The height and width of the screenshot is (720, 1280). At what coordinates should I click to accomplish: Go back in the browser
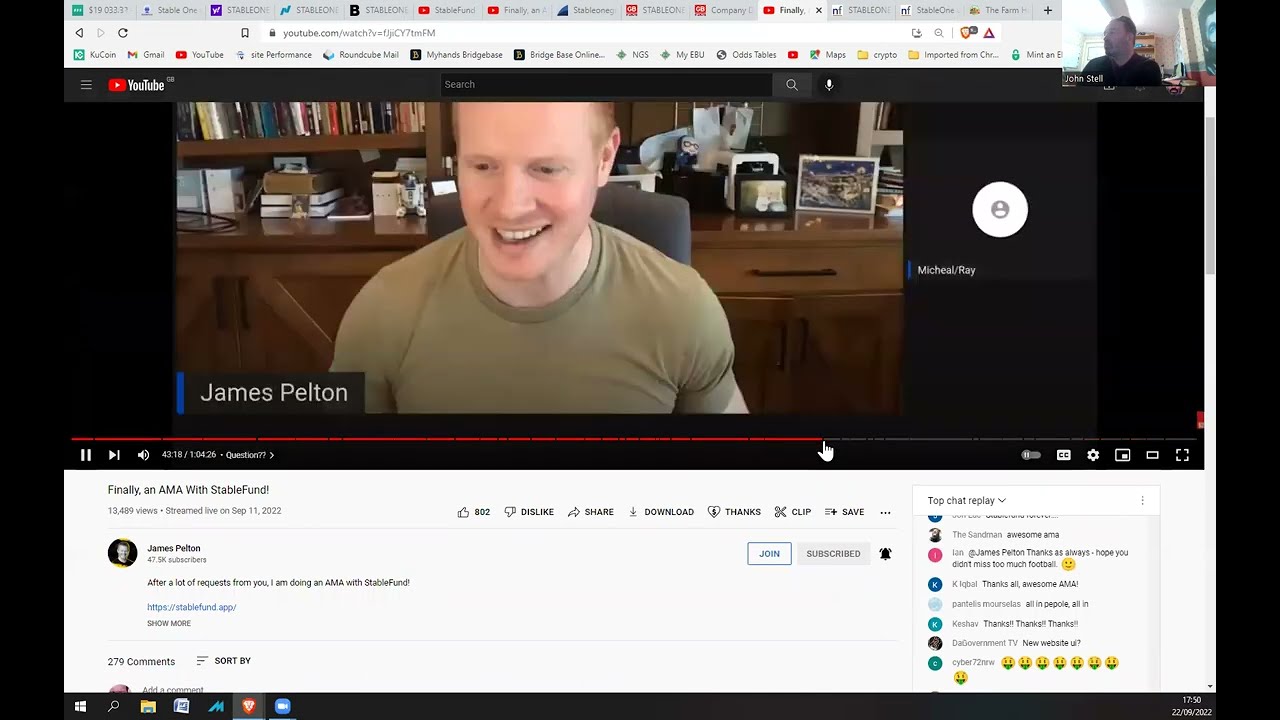[x=79, y=33]
